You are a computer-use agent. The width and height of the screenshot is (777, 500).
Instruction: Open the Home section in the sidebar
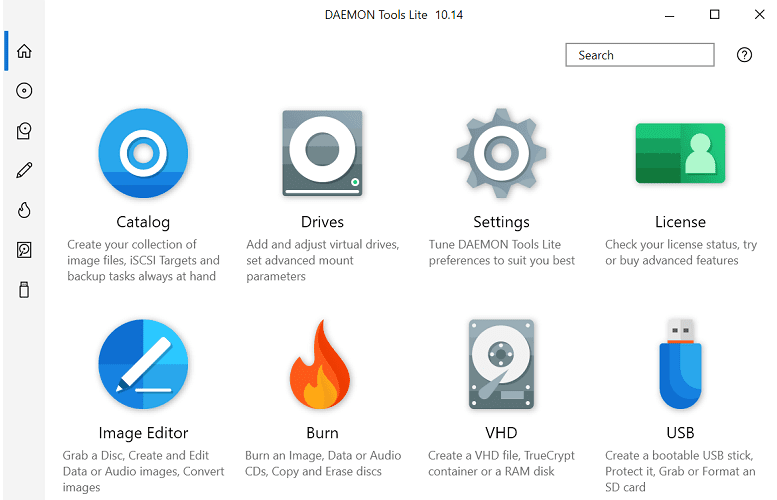(x=24, y=51)
